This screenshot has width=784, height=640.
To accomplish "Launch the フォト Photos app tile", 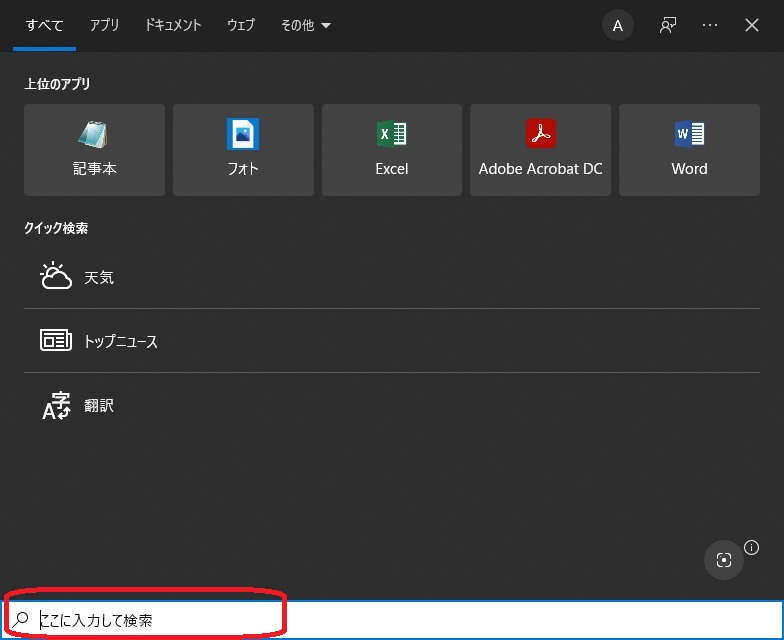I will 243,150.
